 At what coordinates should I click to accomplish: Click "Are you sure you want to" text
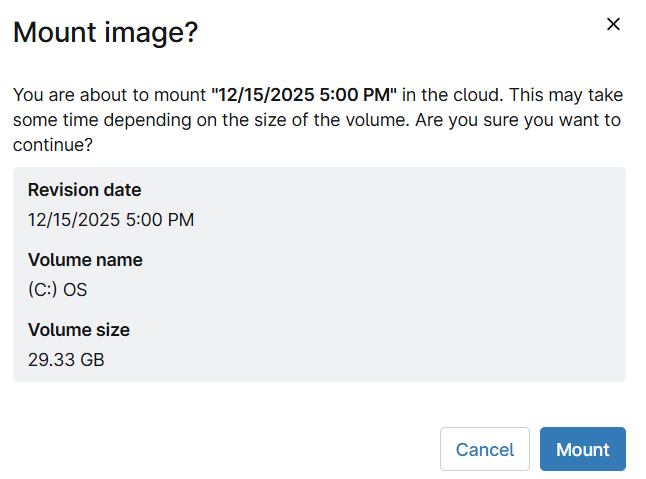point(523,120)
